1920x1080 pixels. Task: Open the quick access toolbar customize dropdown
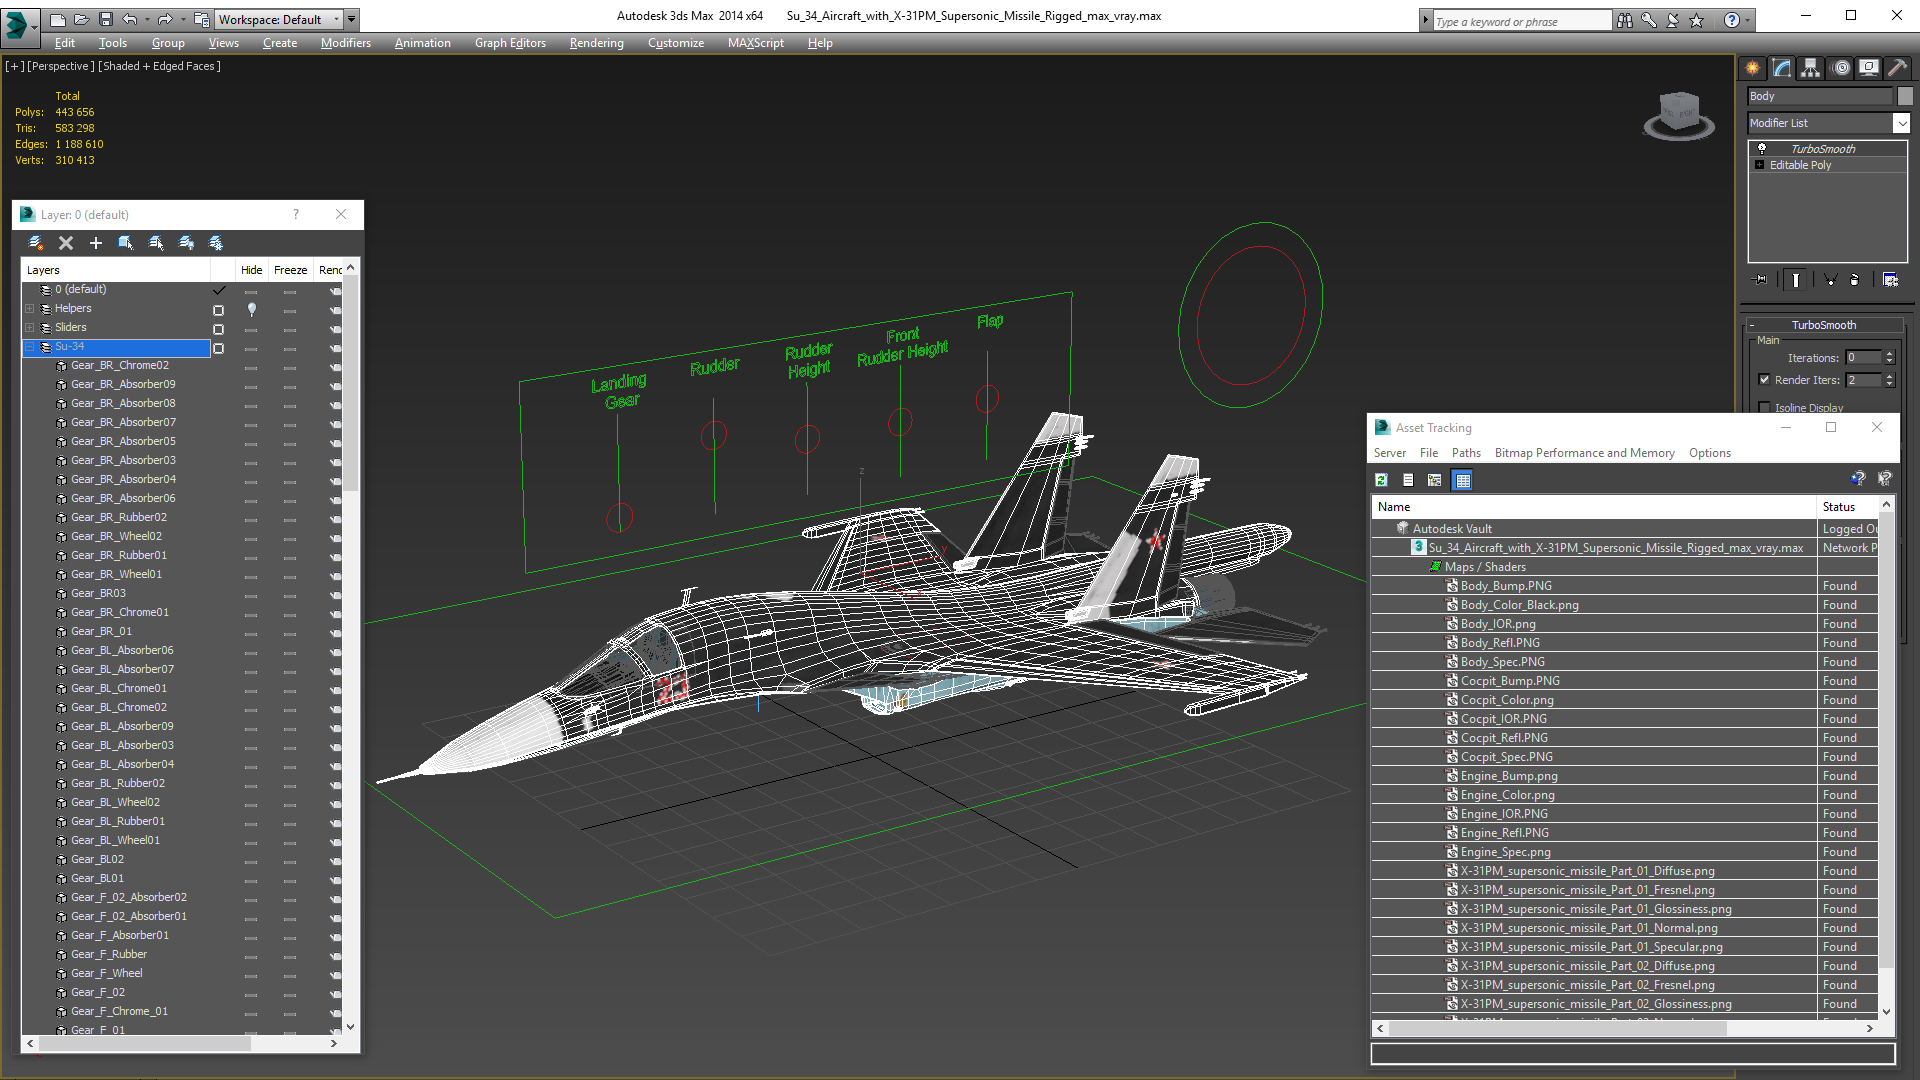pos(351,19)
